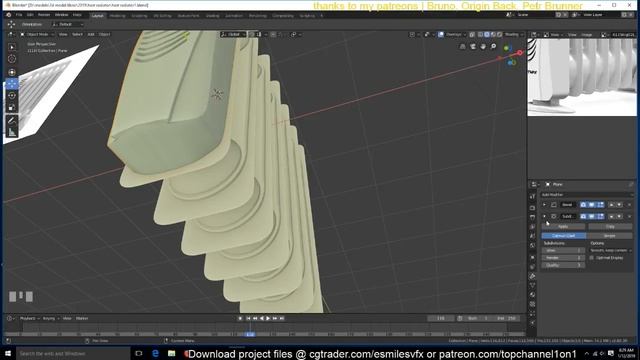Remove the Subdivision modifier with its X
The width and height of the screenshot is (640, 360).
click(629, 216)
